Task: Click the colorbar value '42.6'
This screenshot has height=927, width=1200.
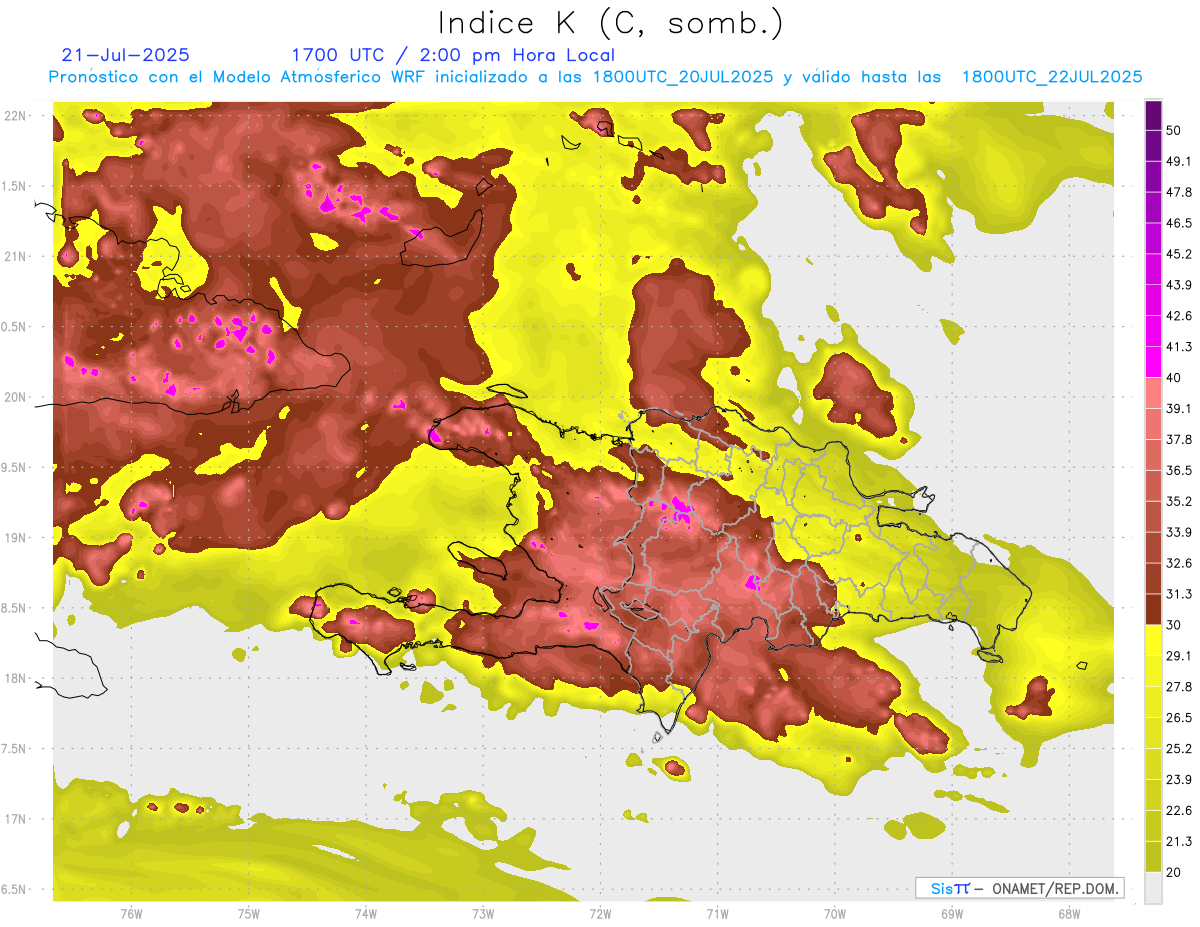Action: (x=1179, y=316)
